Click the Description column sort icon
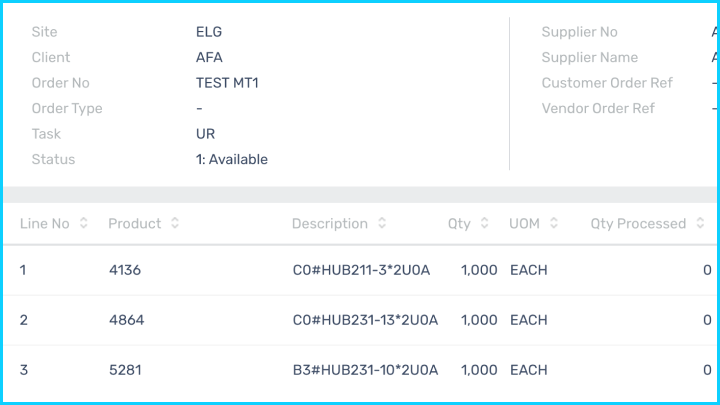The width and height of the screenshot is (720, 405). tap(382, 224)
